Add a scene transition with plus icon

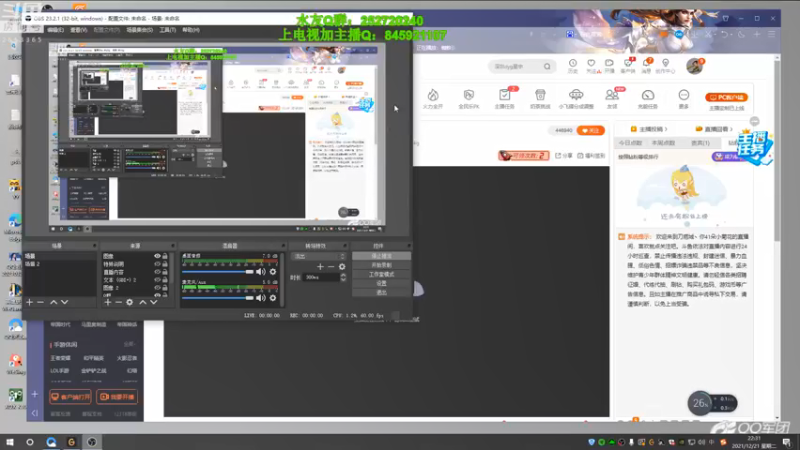click(x=320, y=267)
